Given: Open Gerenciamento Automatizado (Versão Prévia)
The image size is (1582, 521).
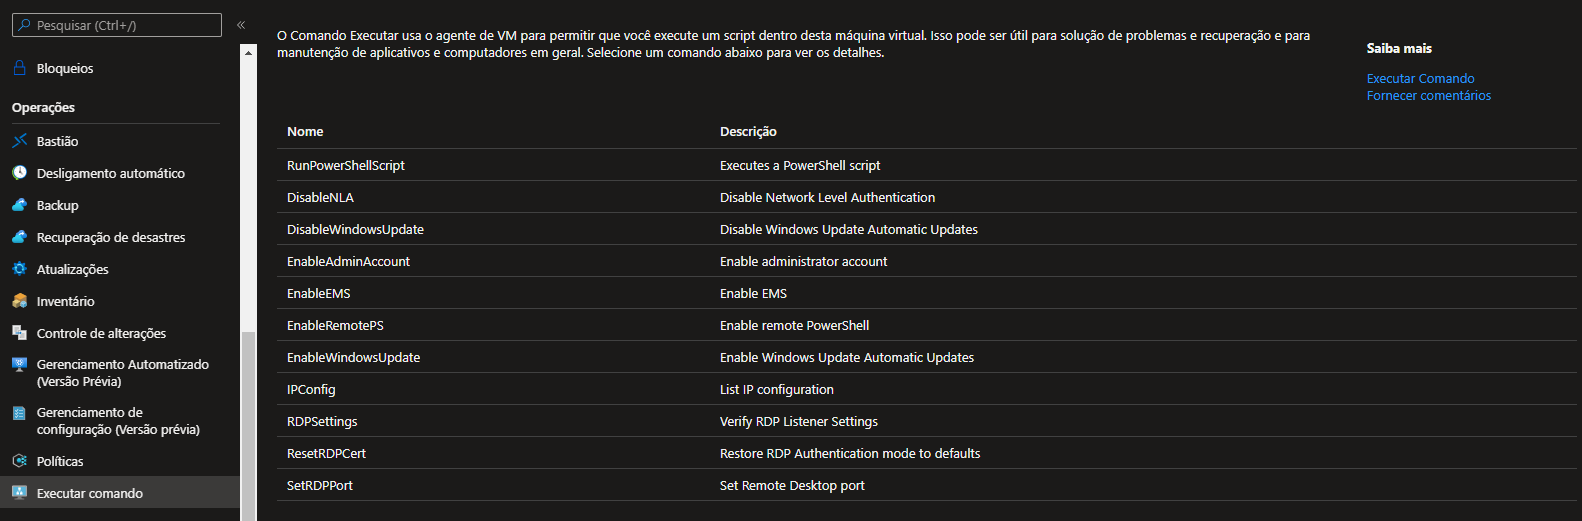Looking at the screenshot, I should point(120,373).
